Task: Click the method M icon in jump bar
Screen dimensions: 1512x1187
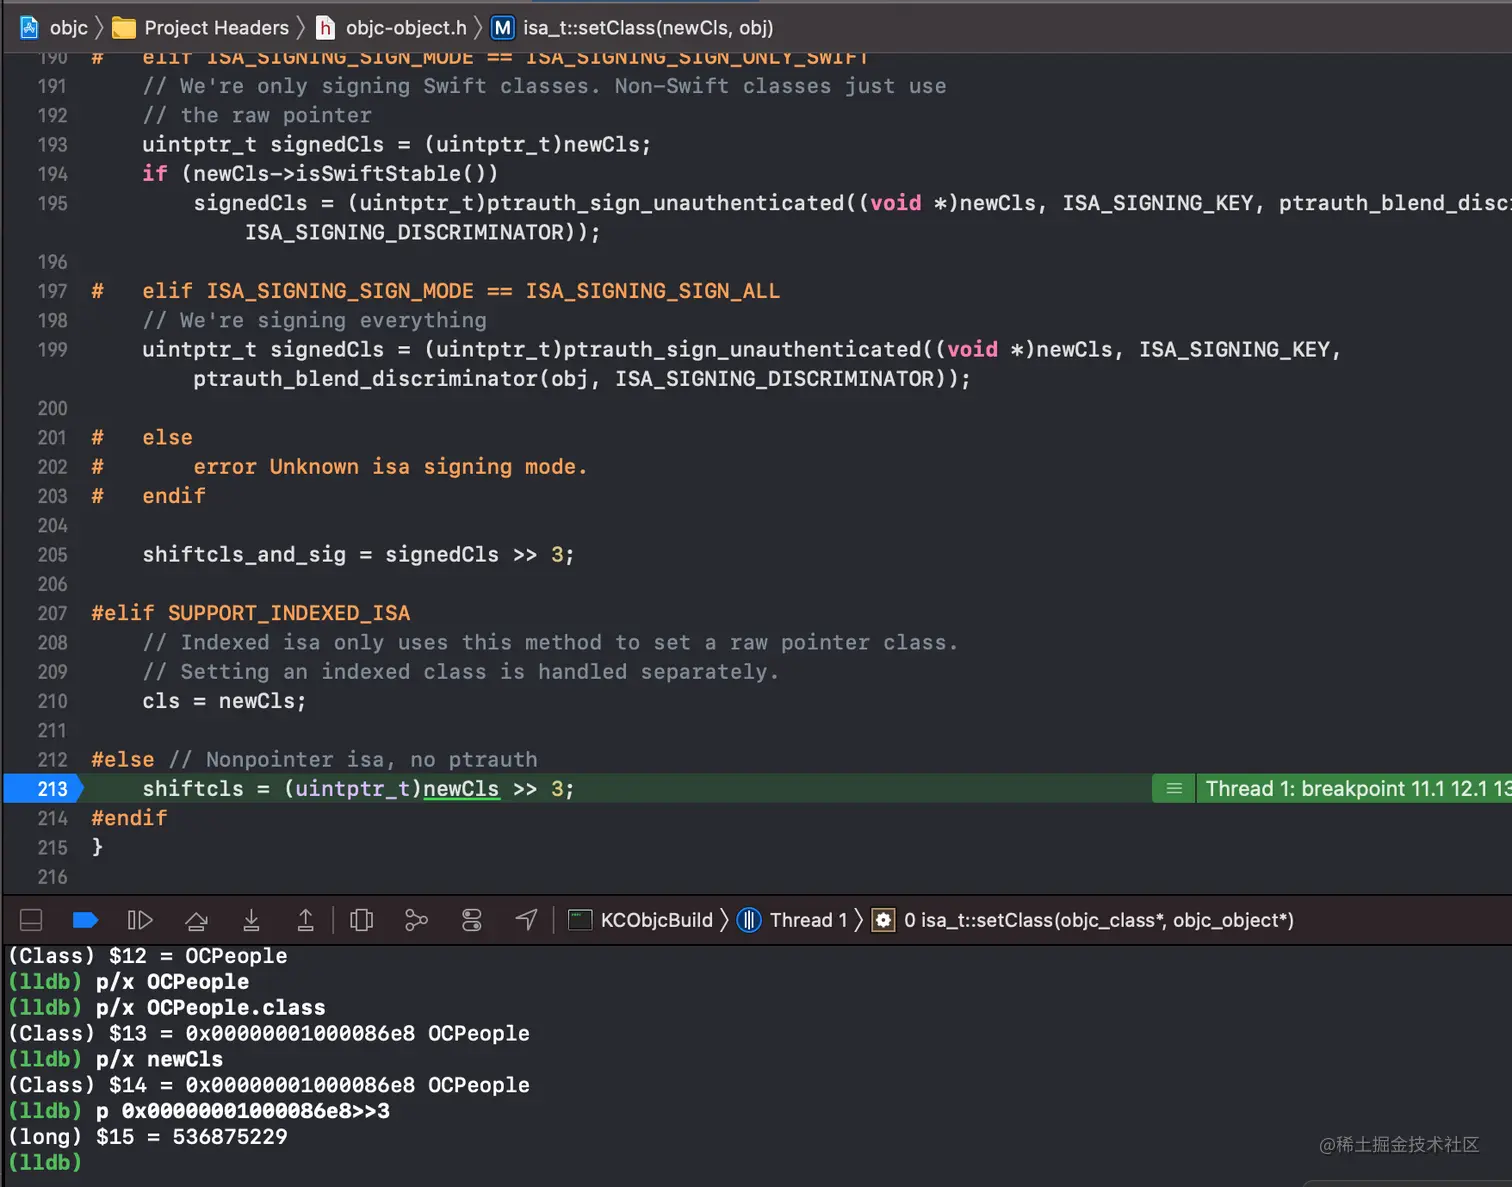Action: click(503, 28)
